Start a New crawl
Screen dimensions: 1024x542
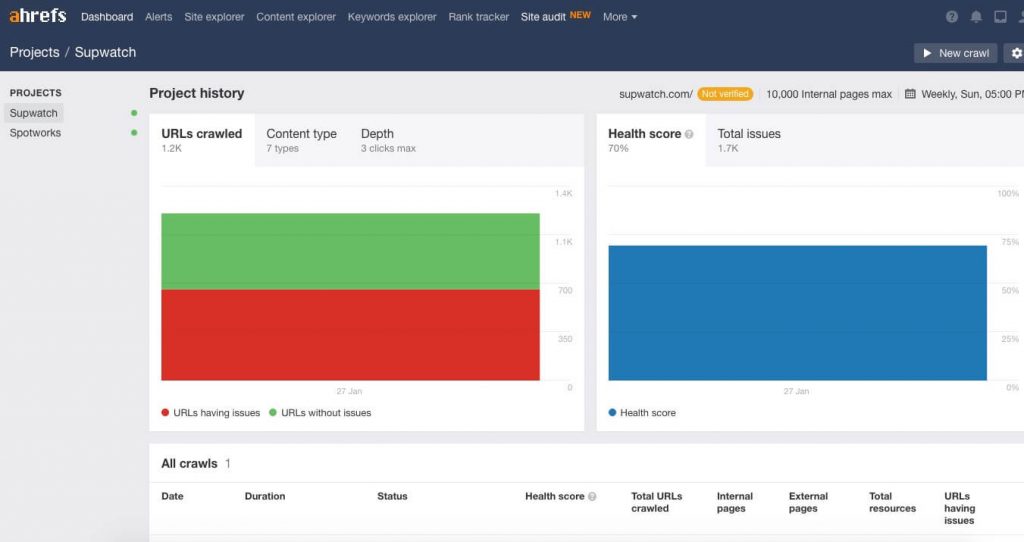click(955, 53)
